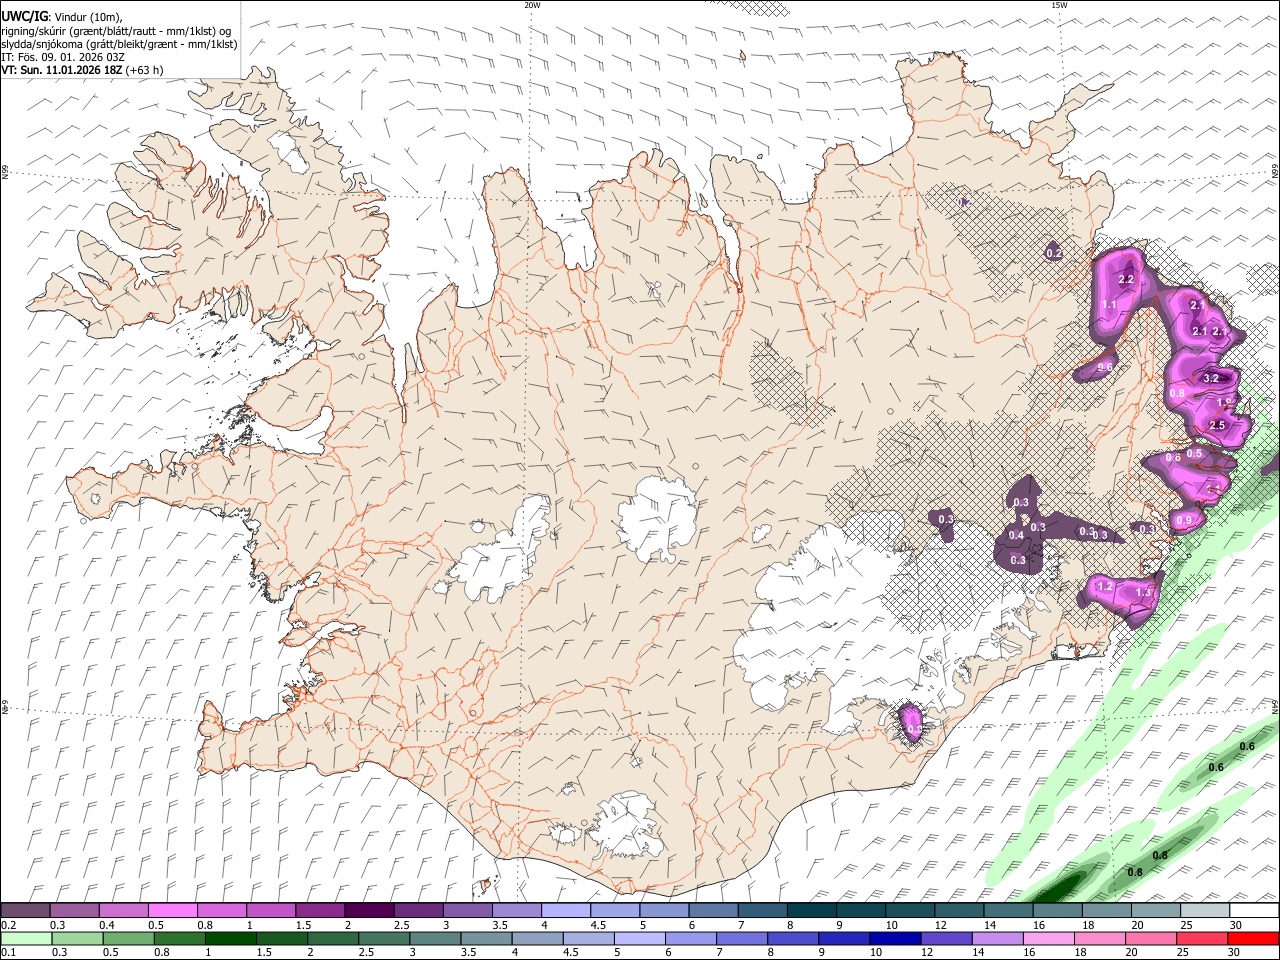Pick the dusky mauve 0.2–0.3 snow swatch

pos(26,911)
